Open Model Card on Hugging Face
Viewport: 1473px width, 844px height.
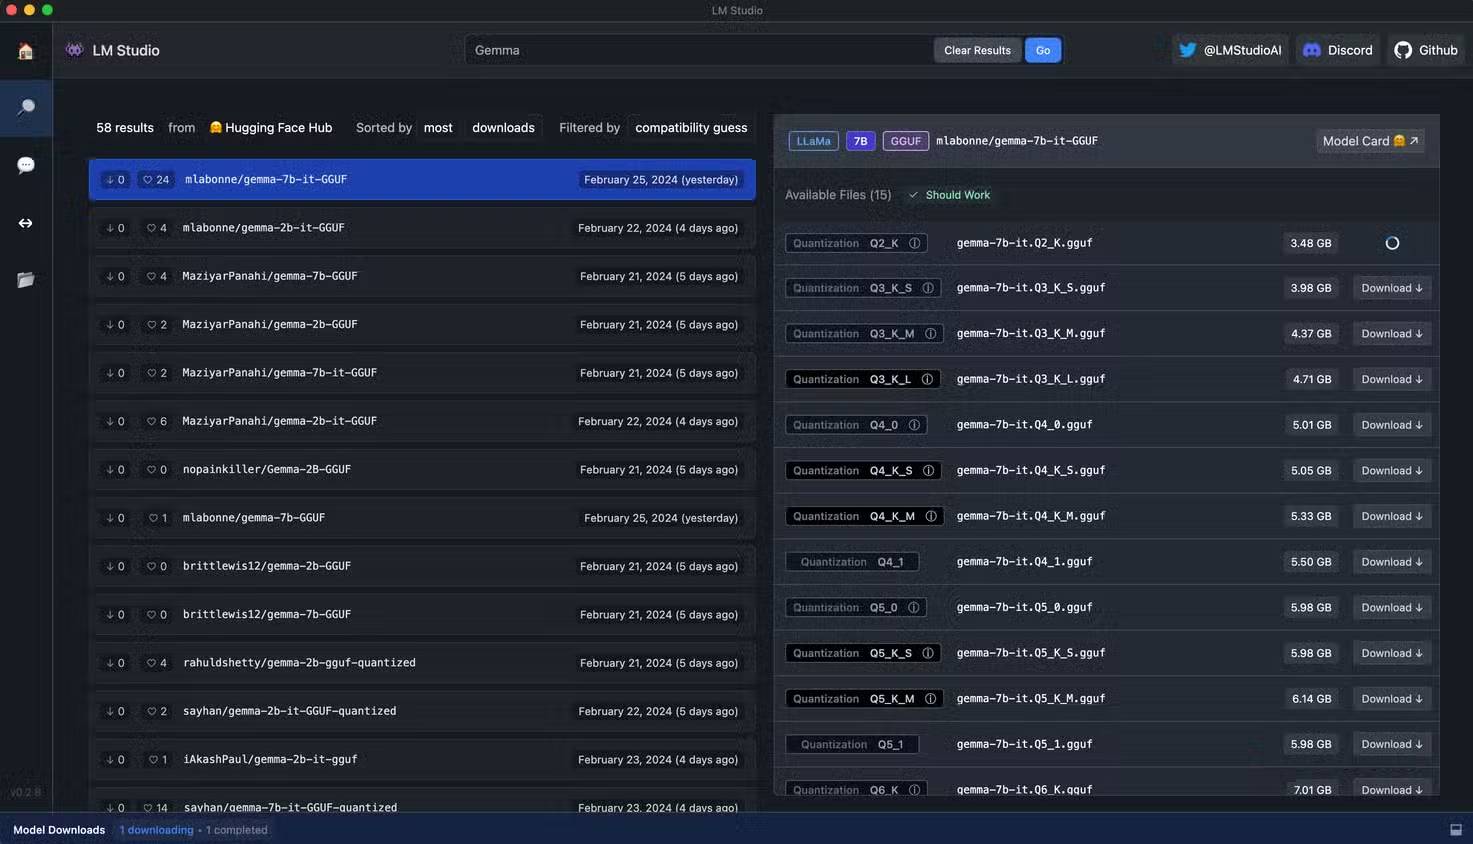(x=1370, y=141)
